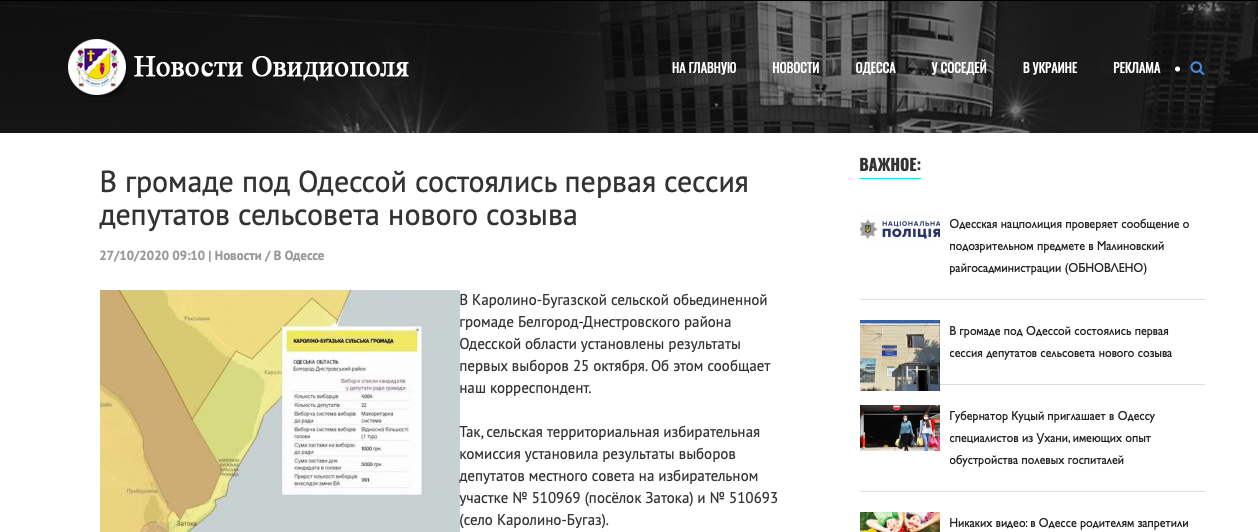Navigate to В УКРАИНЕ menu item
The height and width of the screenshot is (532, 1258).
[x=1049, y=68]
